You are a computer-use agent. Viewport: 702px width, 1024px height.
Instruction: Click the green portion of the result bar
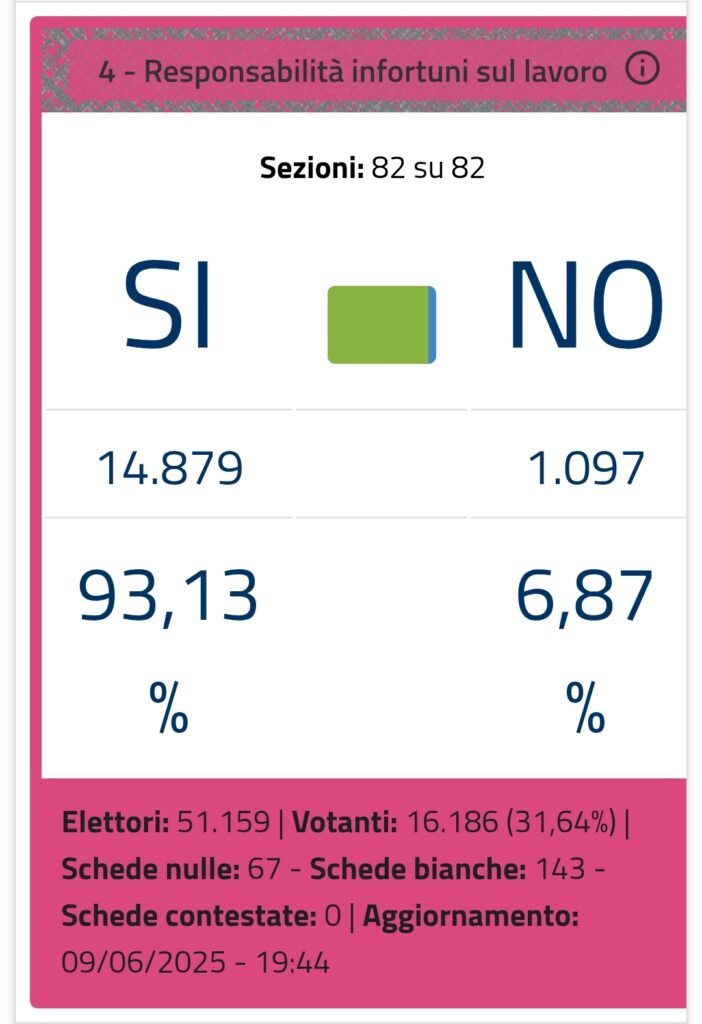point(377,325)
